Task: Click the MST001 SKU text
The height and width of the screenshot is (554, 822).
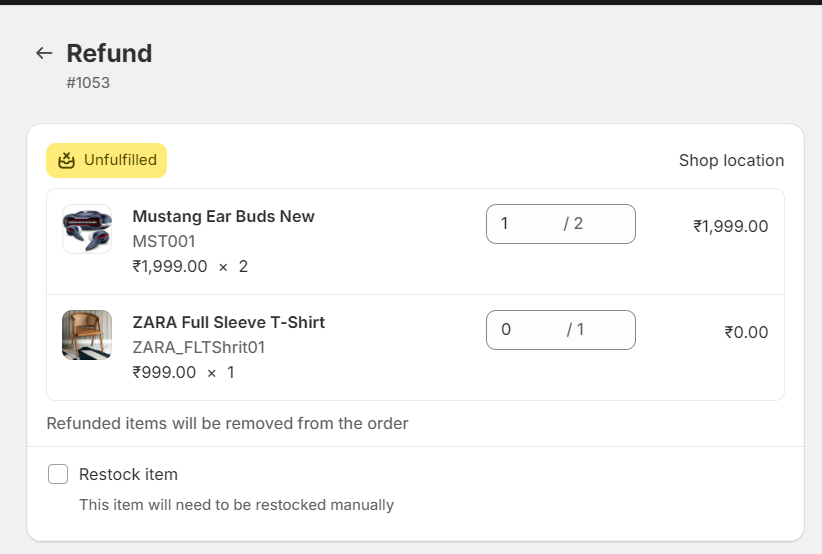Action: (164, 241)
